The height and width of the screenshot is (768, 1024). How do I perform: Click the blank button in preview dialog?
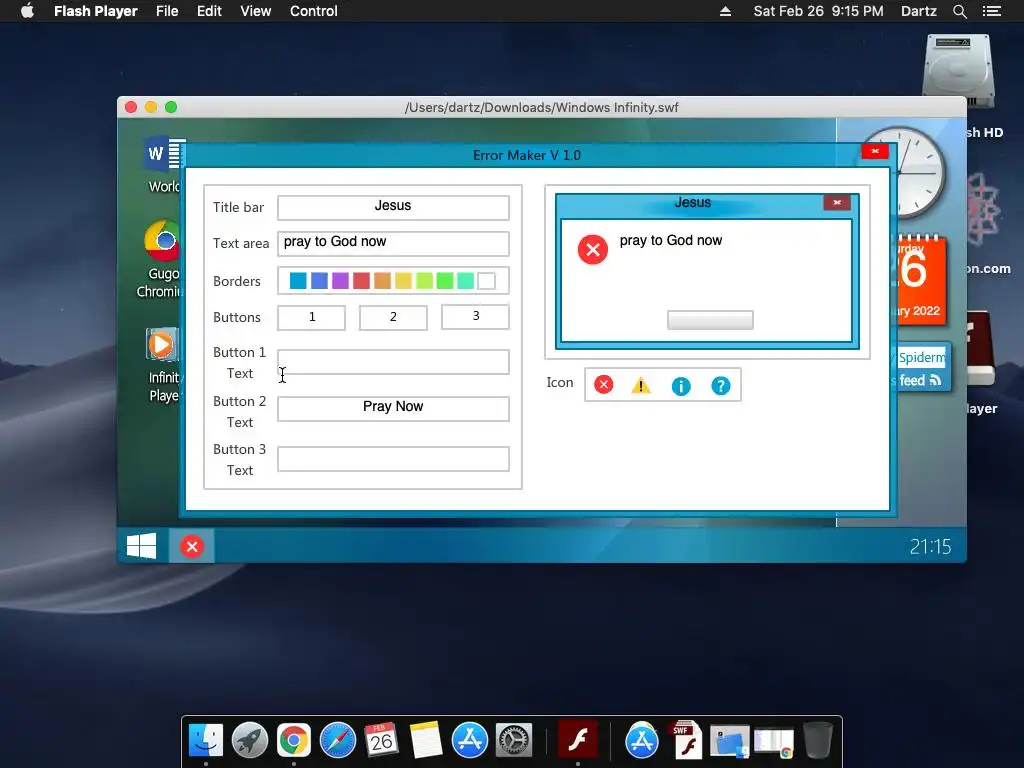click(x=710, y=320)
